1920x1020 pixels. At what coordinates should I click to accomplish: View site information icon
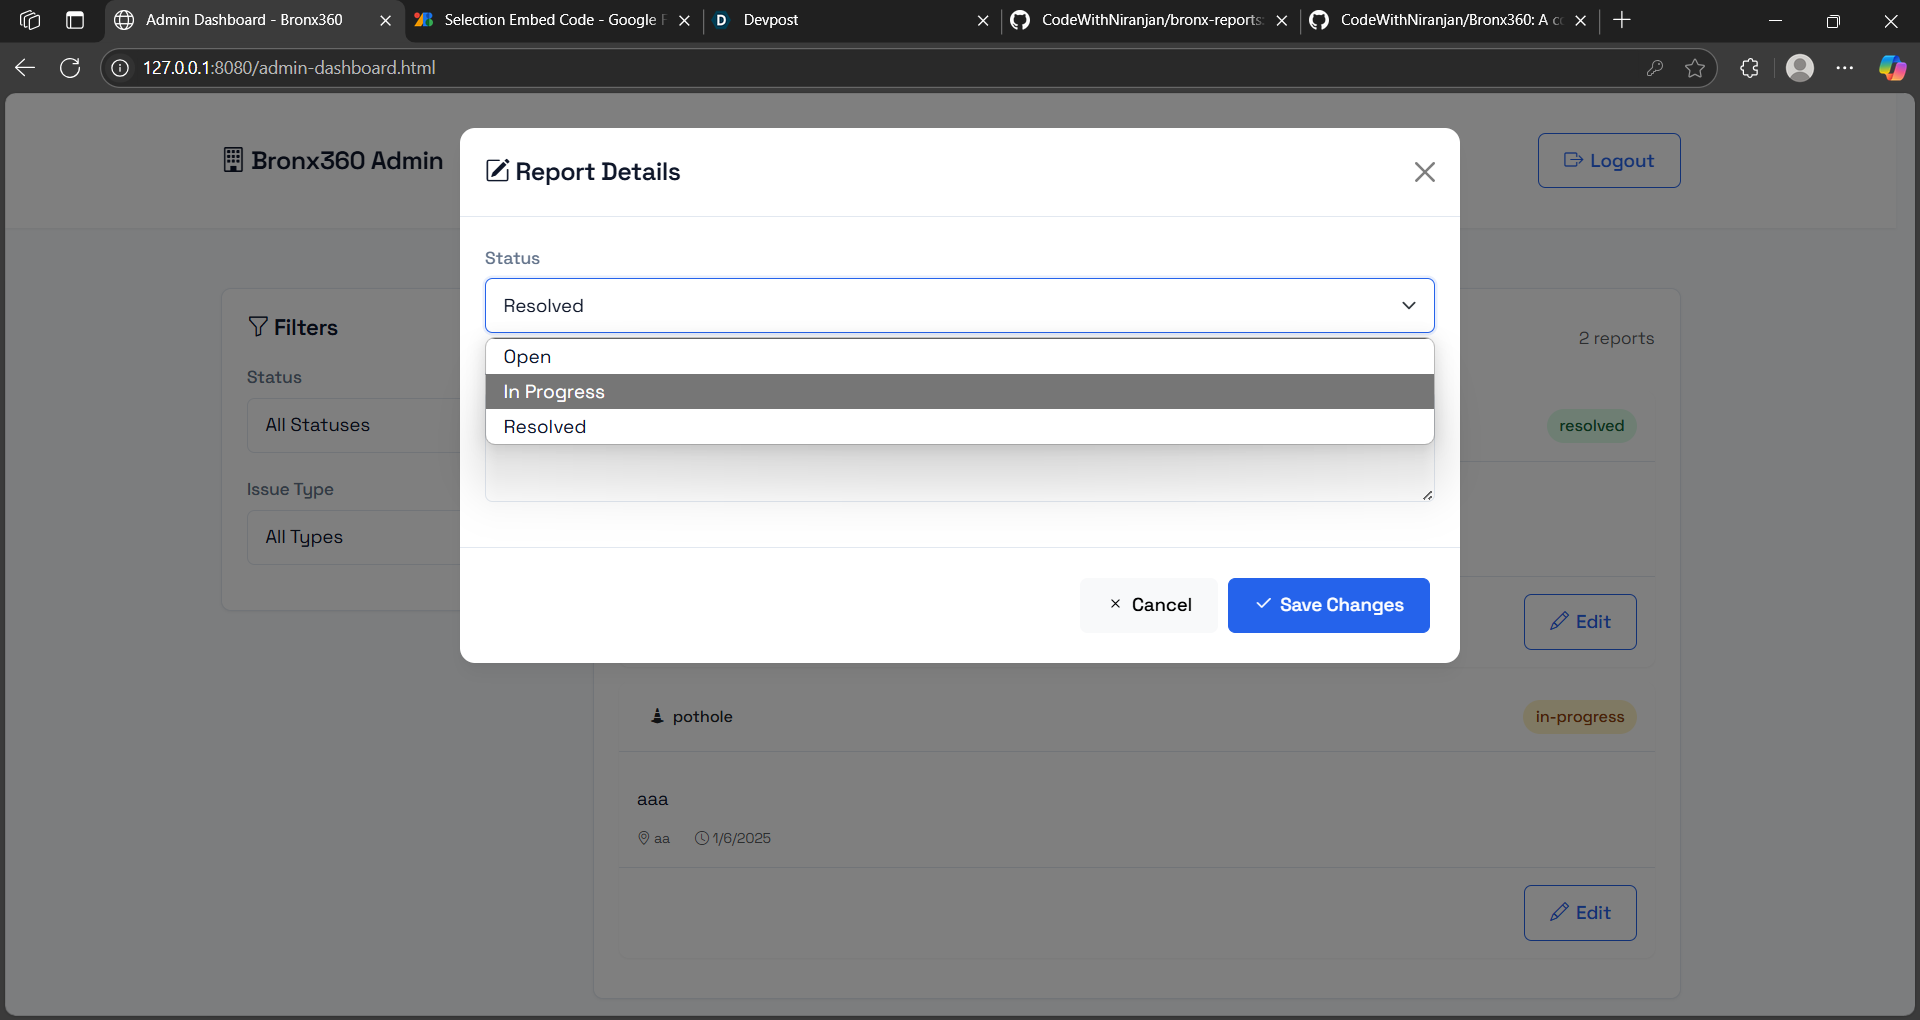[120, 68]
